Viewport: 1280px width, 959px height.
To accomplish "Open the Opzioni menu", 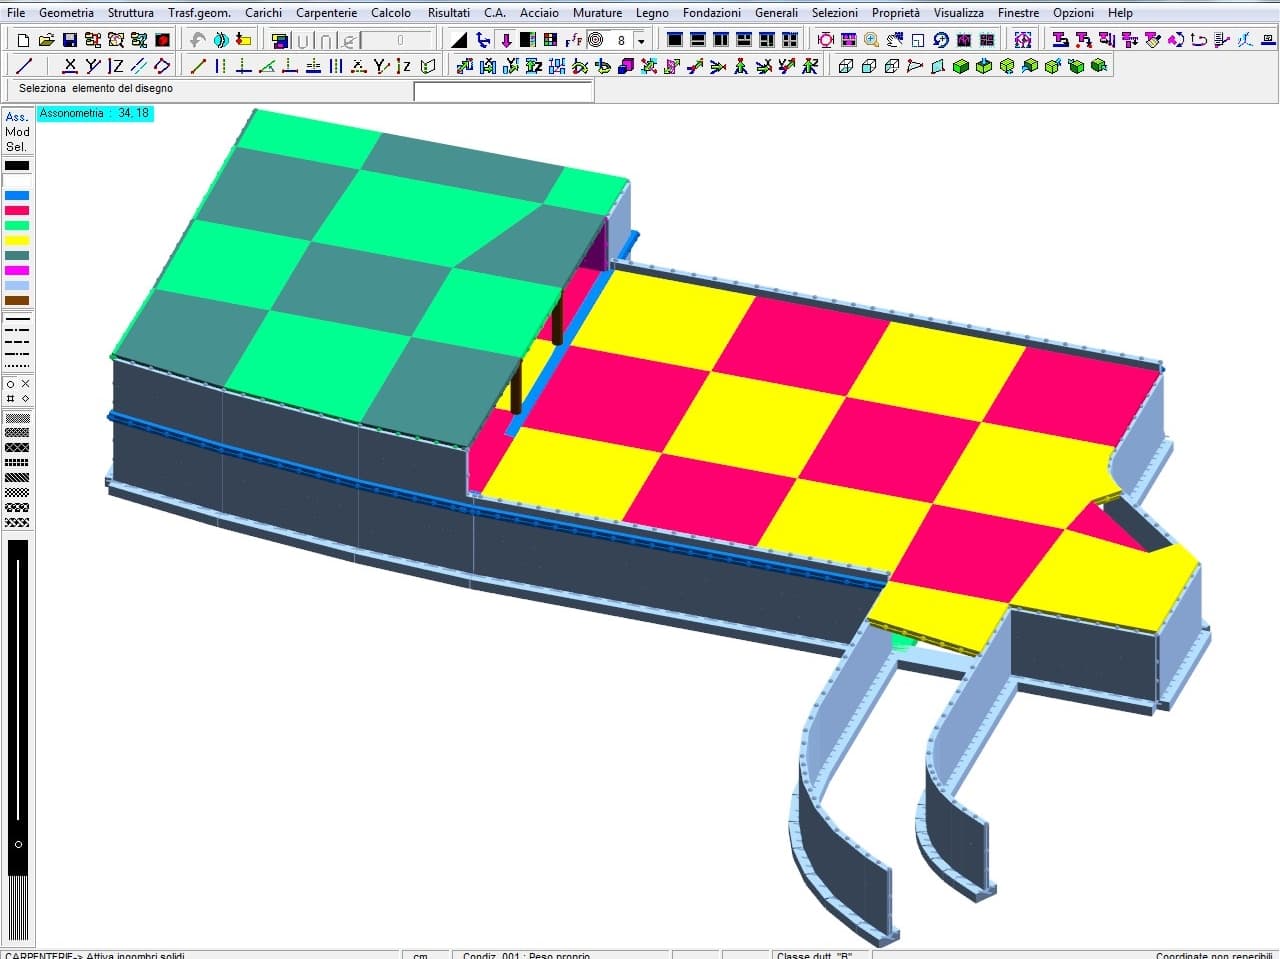I will click(1074, 13).
